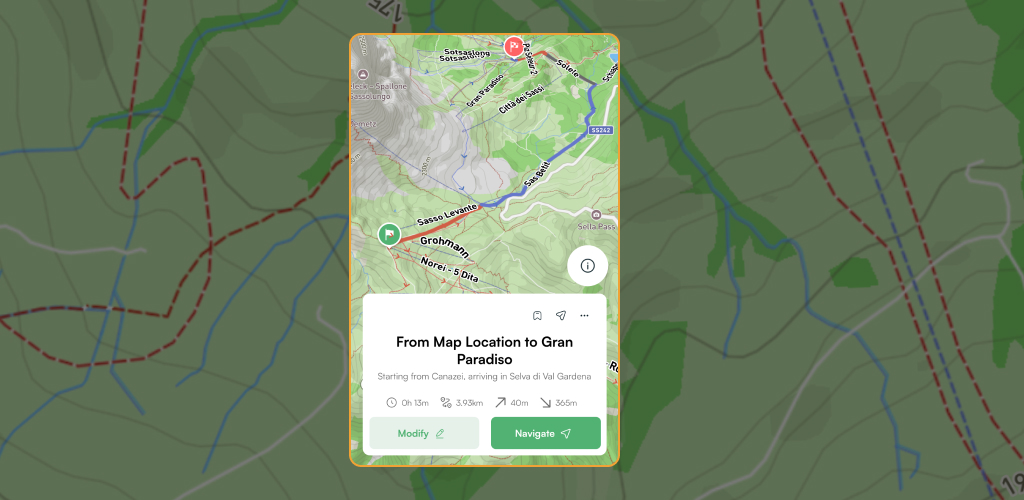Open the three-dots more options menu

pos(584,315)
